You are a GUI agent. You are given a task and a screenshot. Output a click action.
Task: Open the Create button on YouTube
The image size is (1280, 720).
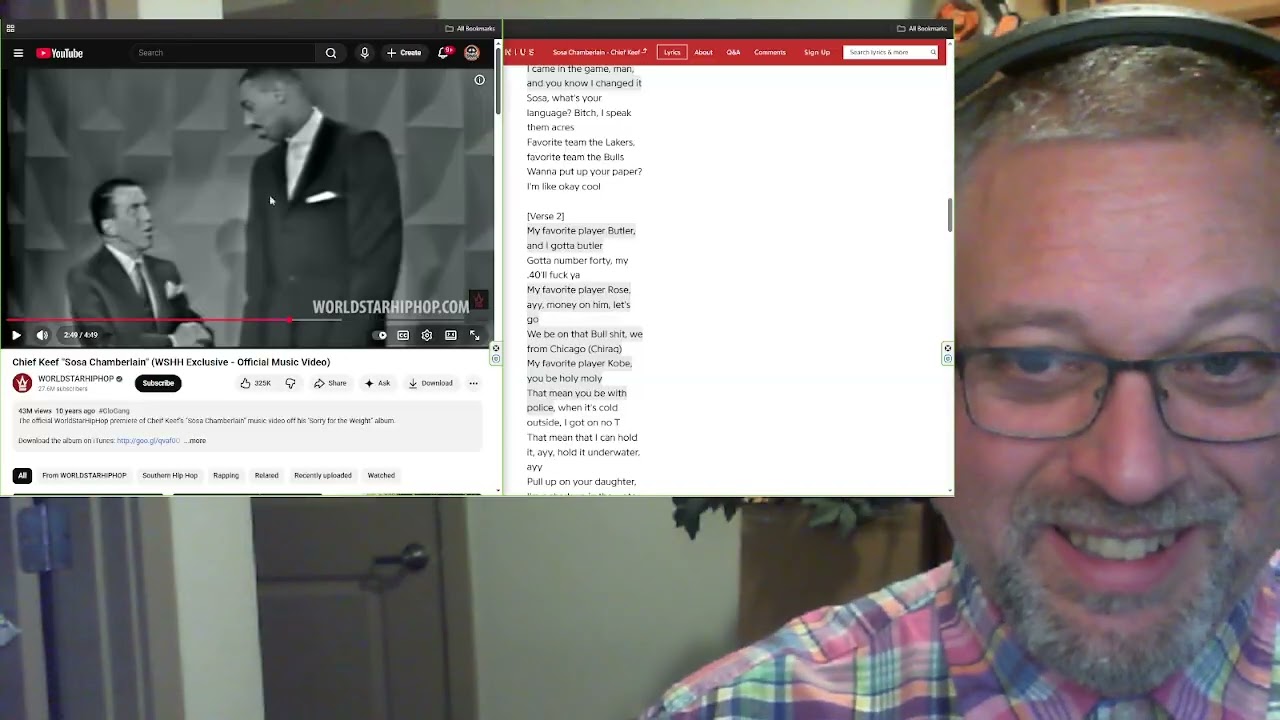click(405, 53)
